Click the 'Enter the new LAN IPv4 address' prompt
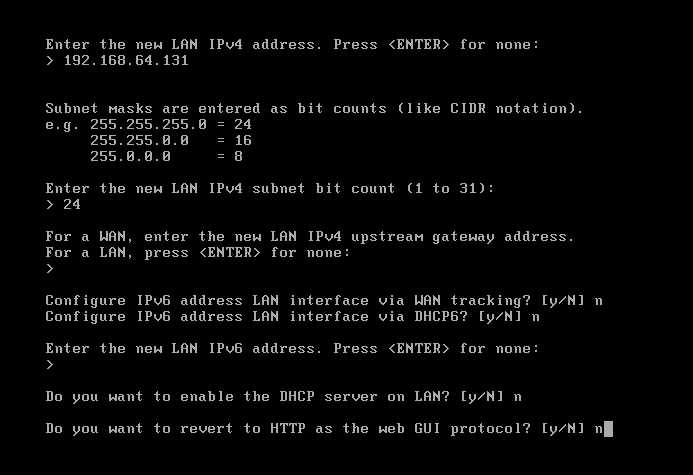This screenshot has height=475, width=693. (x=293, y=45)
